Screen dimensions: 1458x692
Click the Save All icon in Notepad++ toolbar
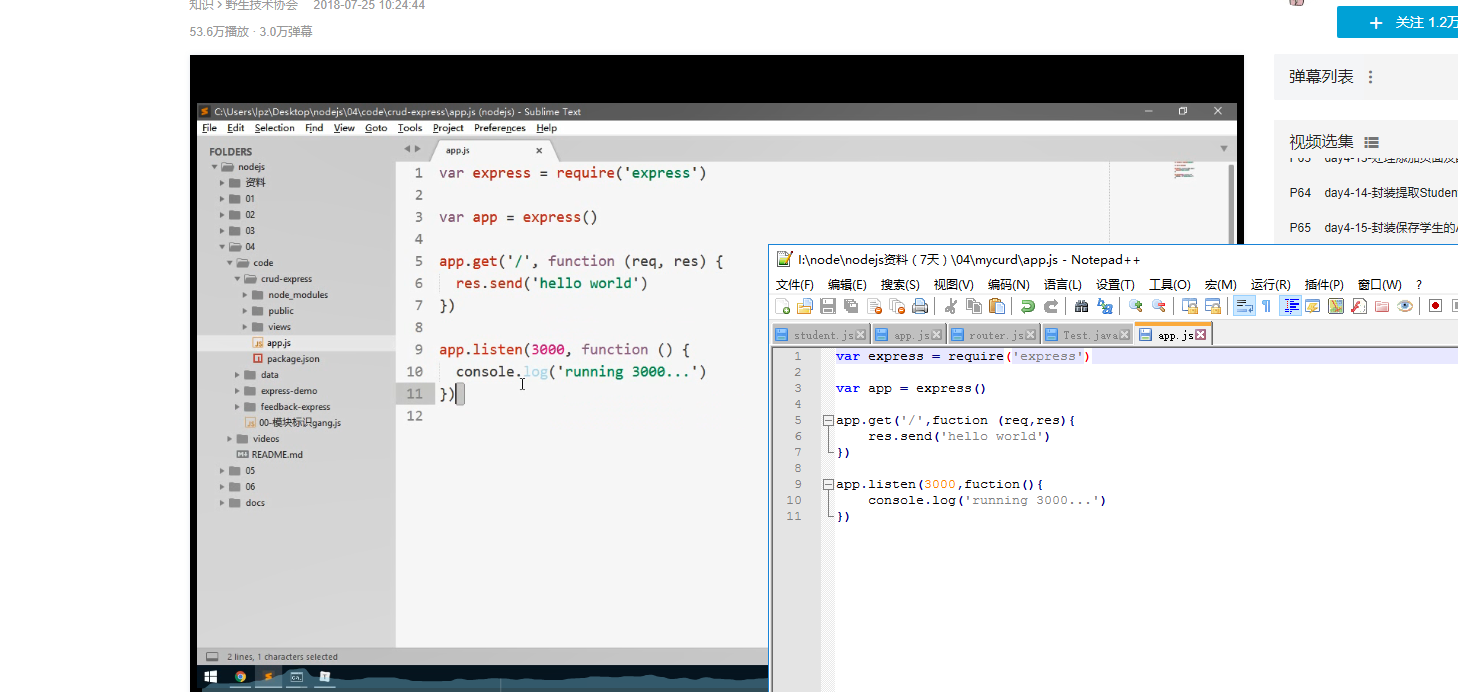tap(851, 306)
